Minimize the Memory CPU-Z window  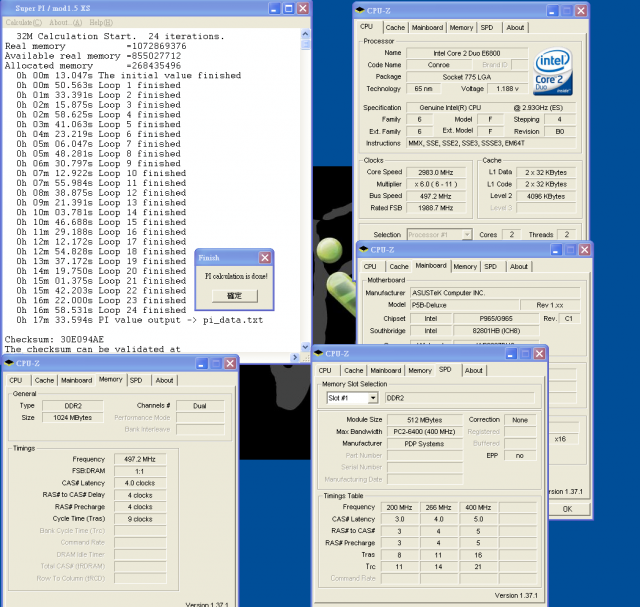(201, 363)
